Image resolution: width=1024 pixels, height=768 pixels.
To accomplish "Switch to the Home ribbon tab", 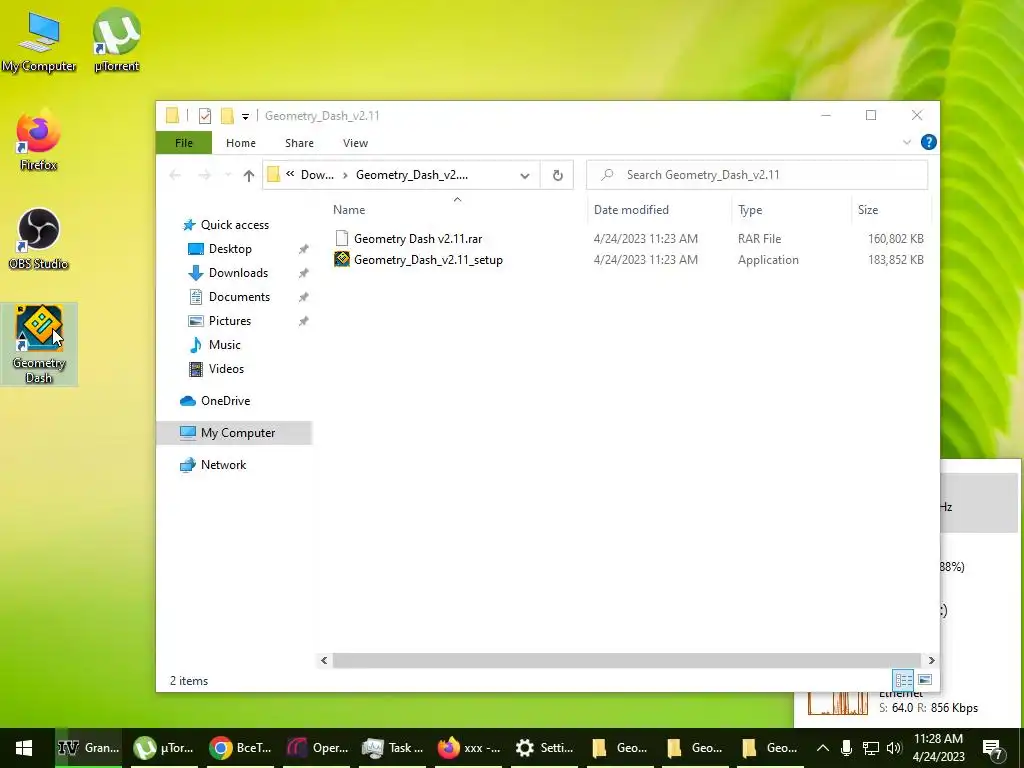I will [240, 143].
